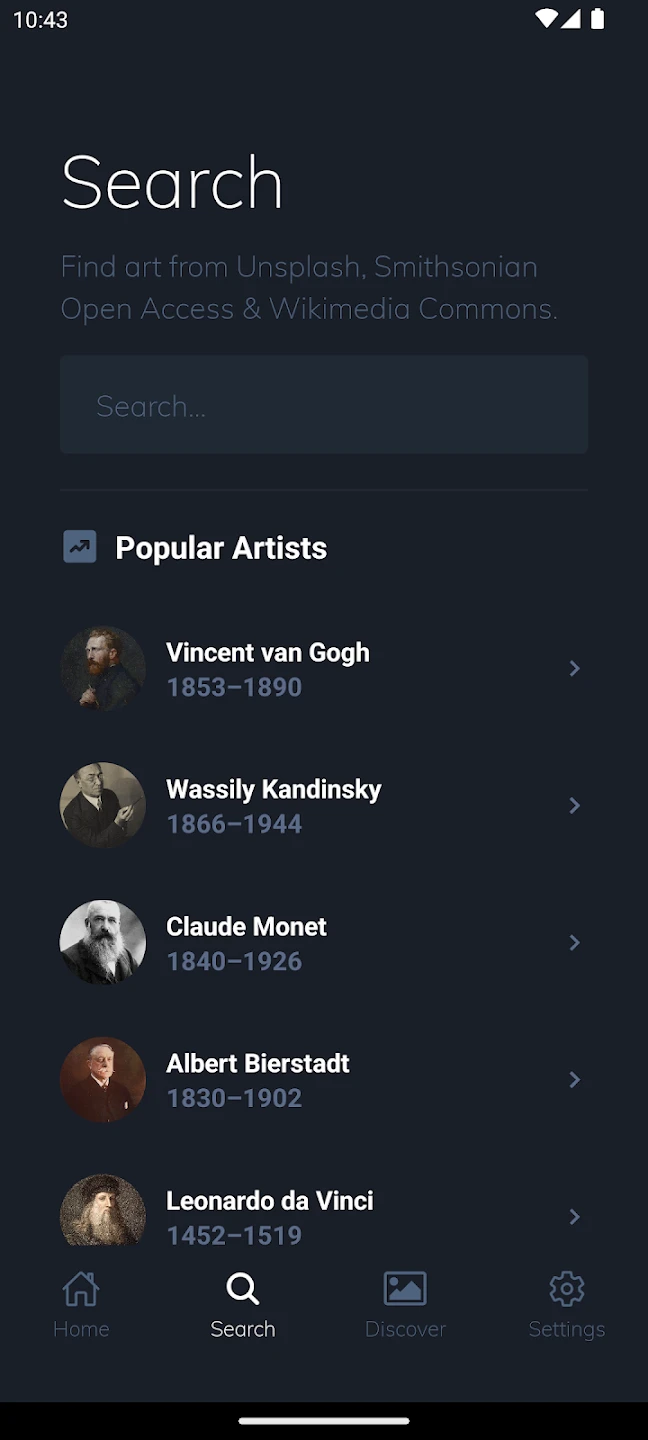
Task: Tap the battery status icon
Action: point(597,19)
